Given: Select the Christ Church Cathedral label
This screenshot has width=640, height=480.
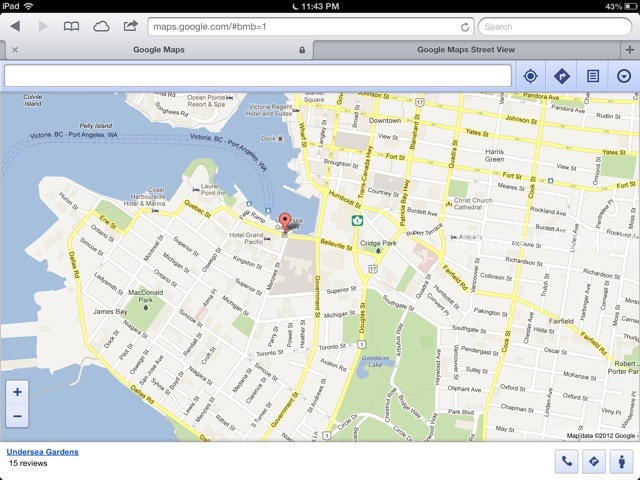Looking at the screenshot, I should tap(473, 204).
